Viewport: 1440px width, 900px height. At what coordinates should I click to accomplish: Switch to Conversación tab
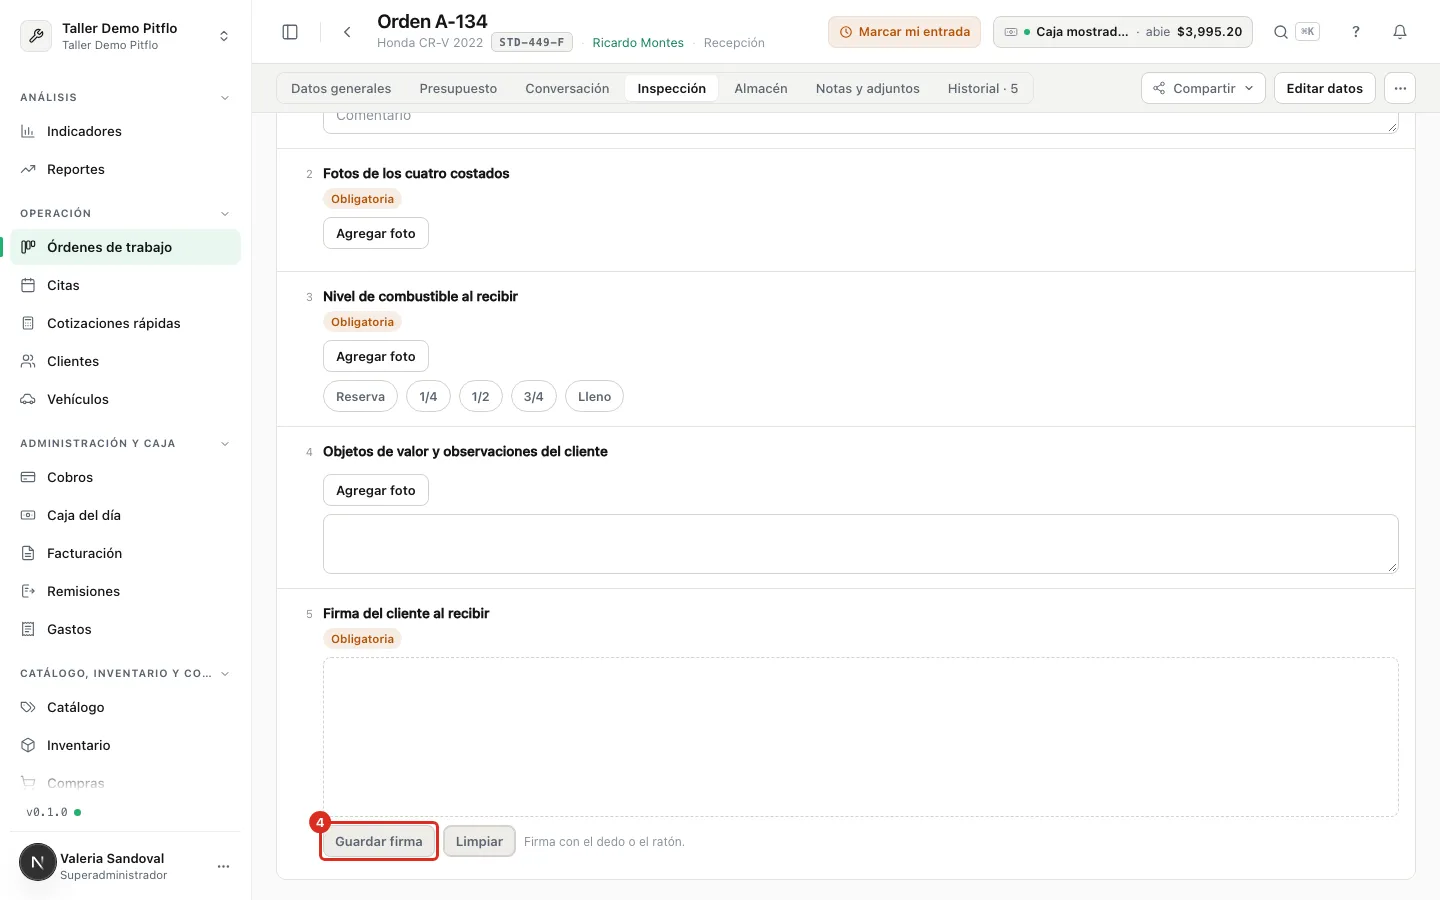coord(567,88)
